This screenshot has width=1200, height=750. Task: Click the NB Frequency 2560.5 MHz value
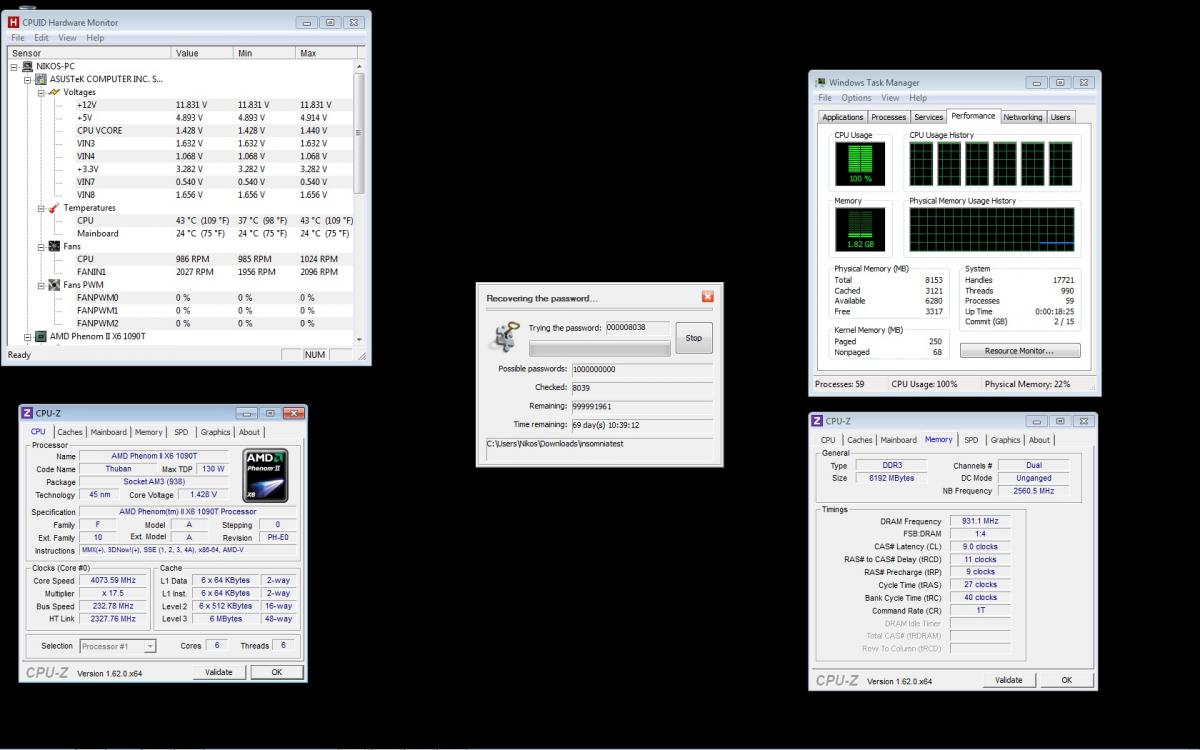tap(1033, 491)
